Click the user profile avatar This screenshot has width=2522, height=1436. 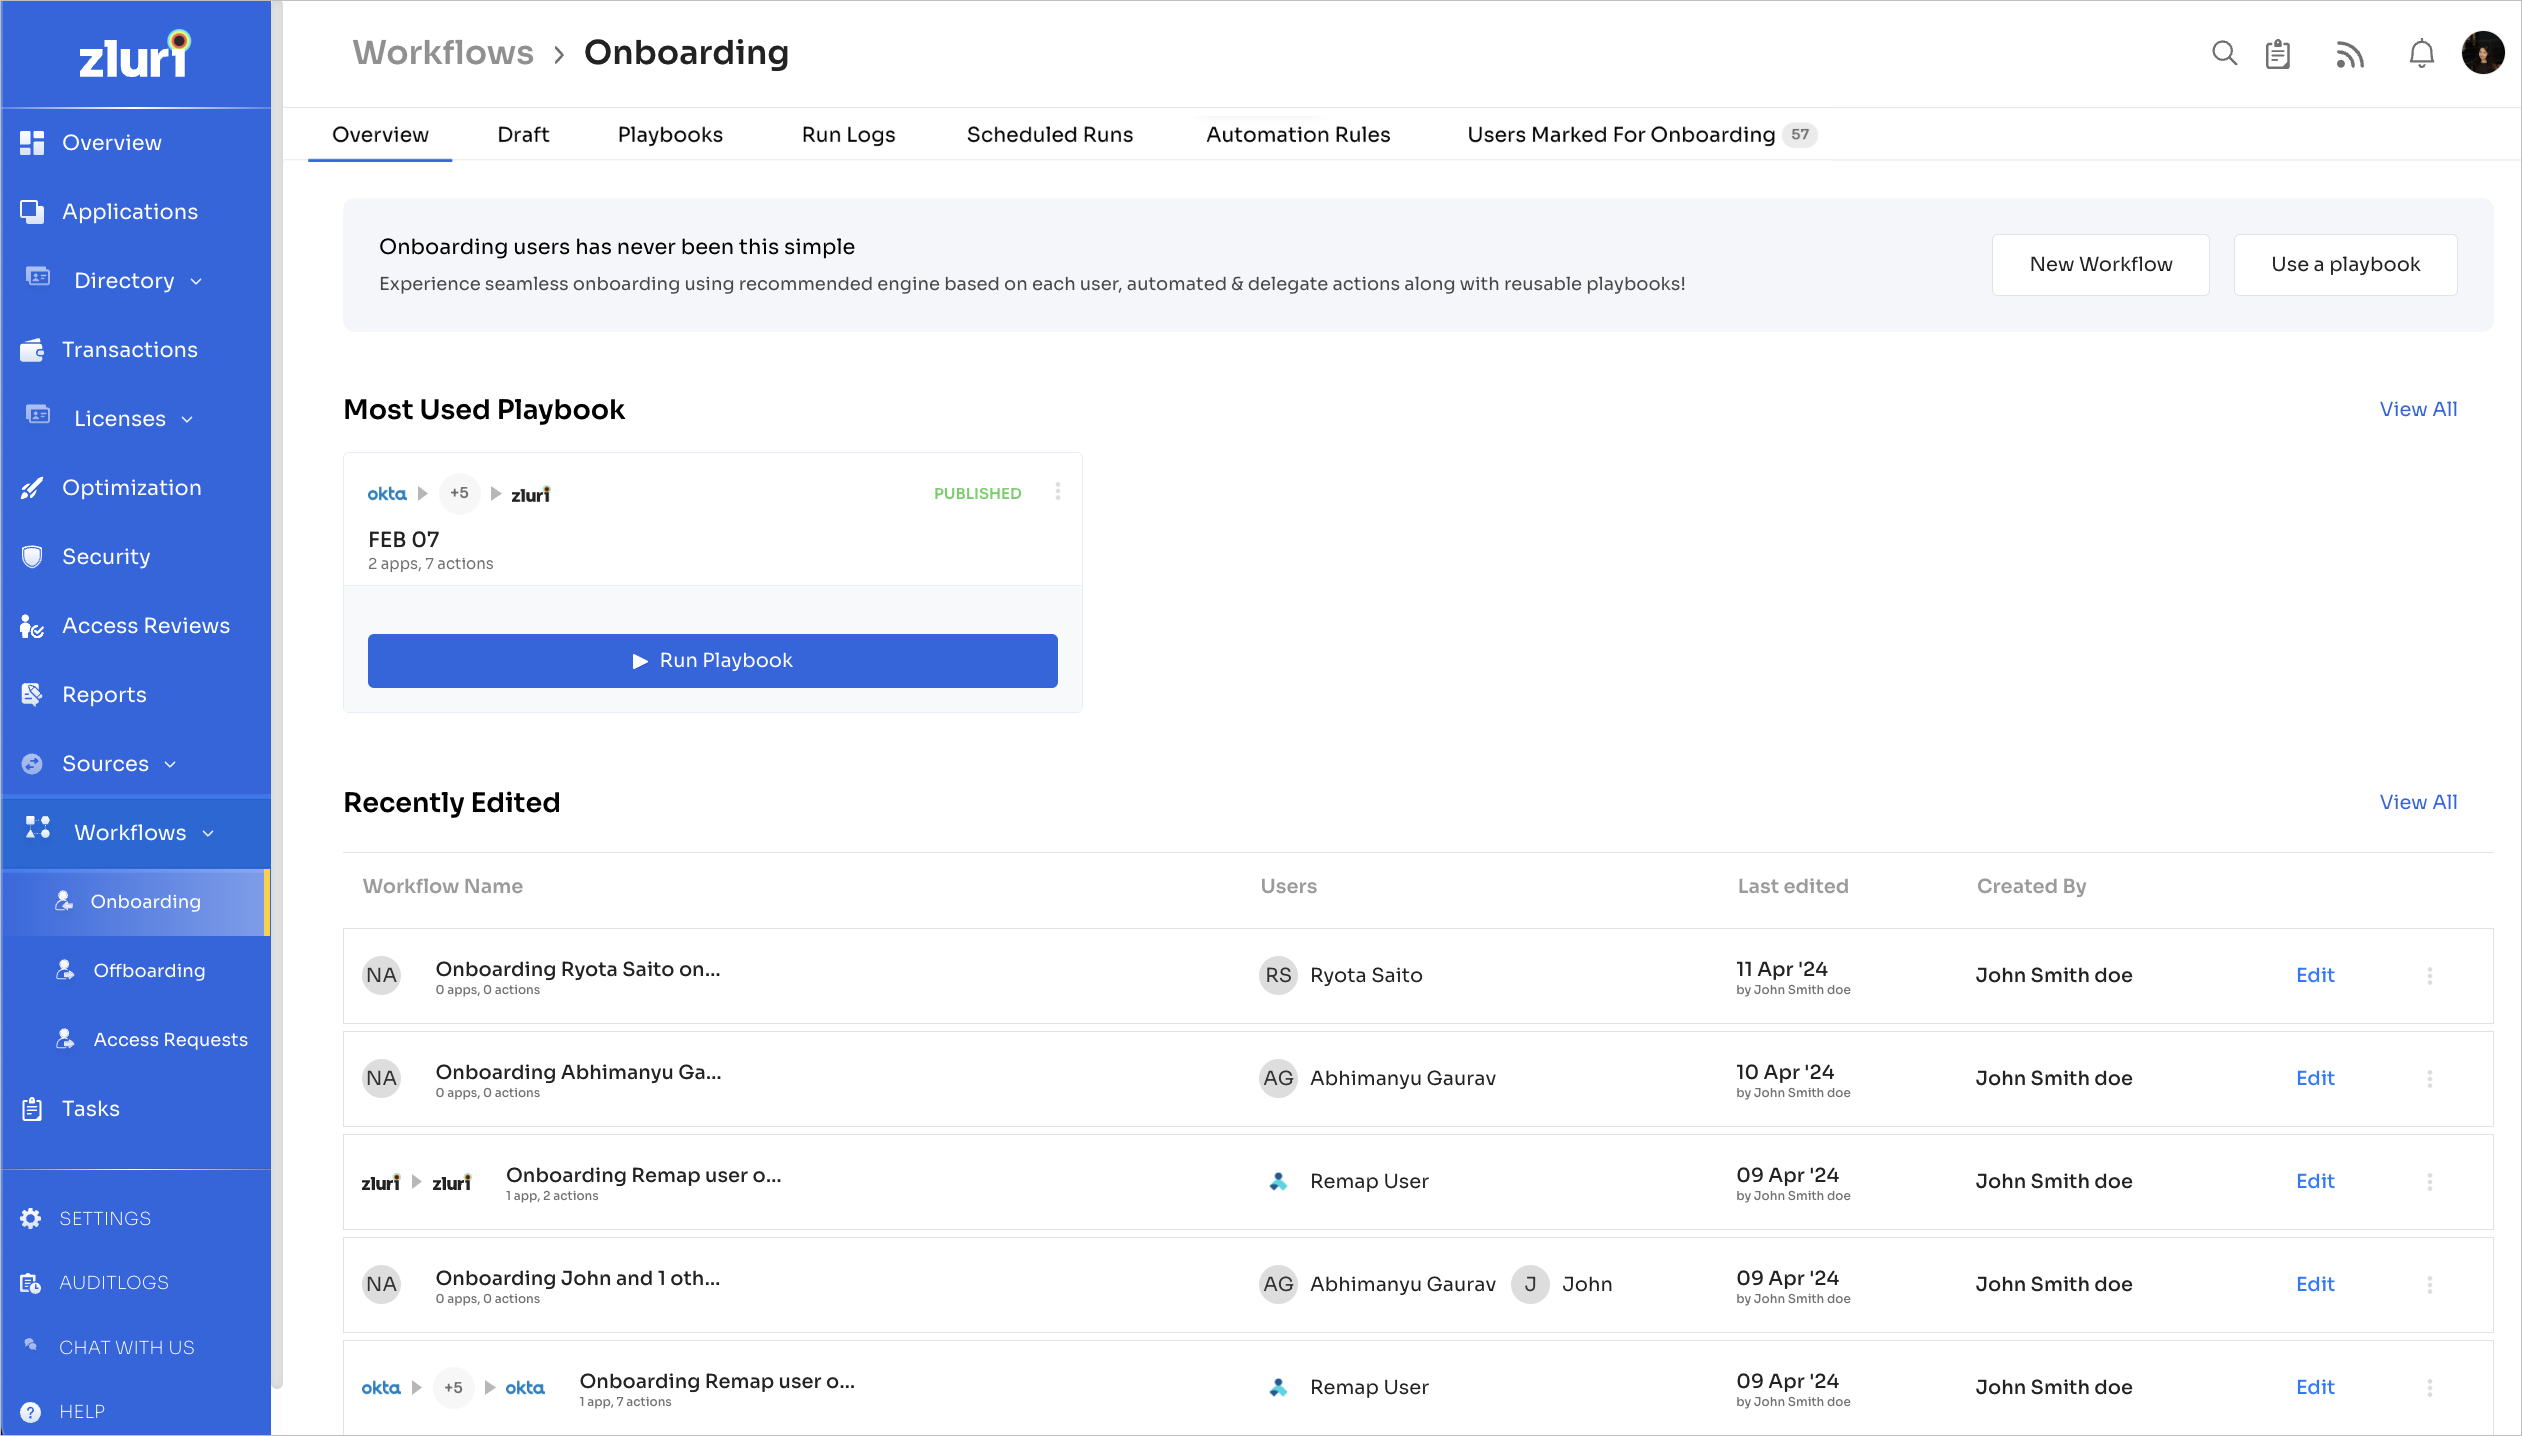tap(2482, 53)
